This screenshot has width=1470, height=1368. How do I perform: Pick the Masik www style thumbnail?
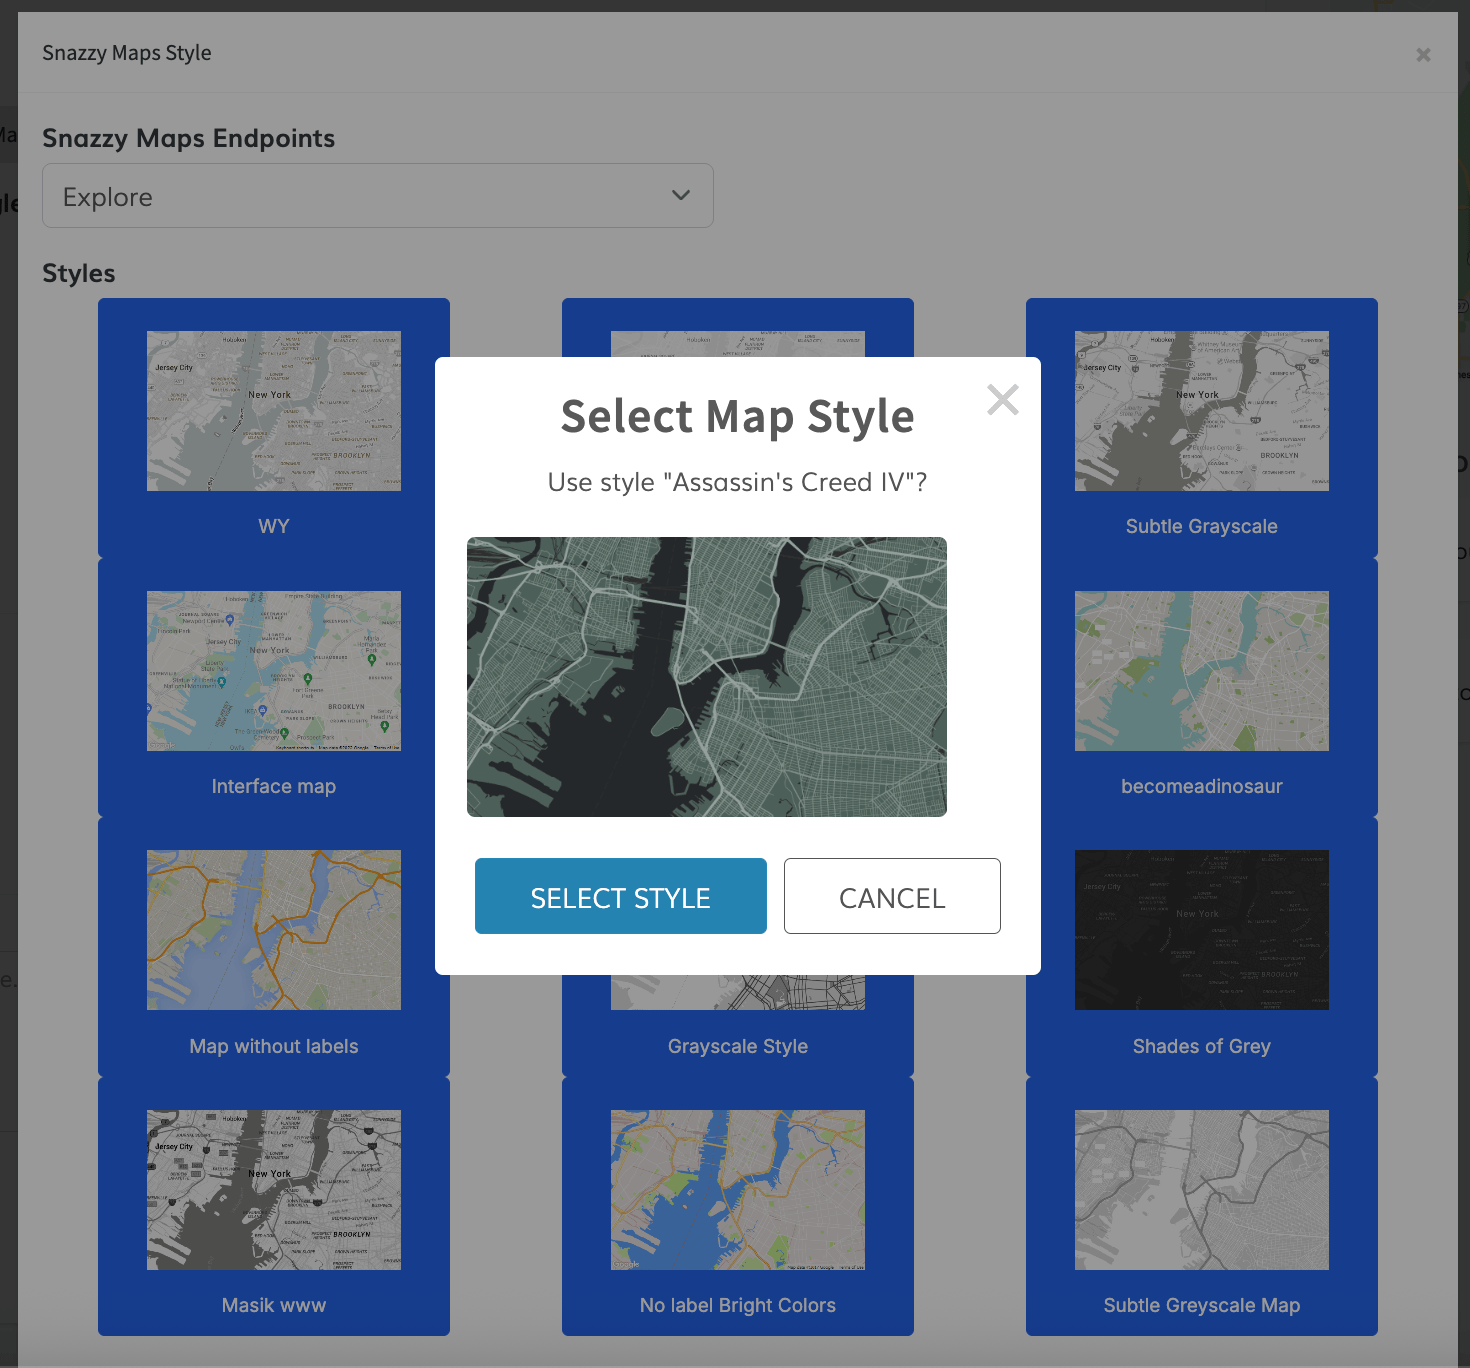(x=273, y=1190)
